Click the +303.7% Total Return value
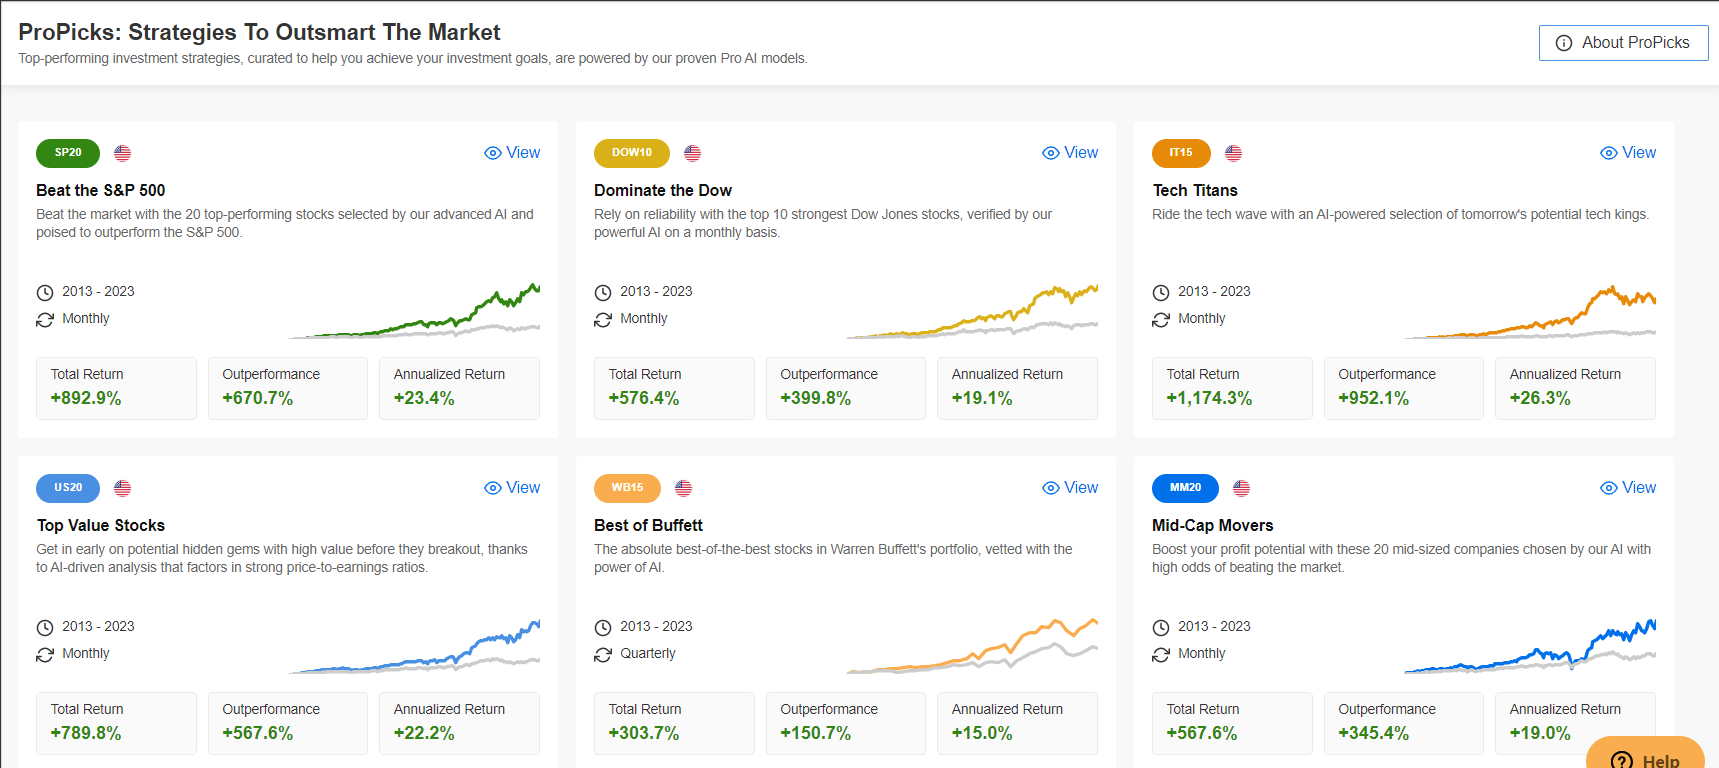The width and height of the screenshot is (1719, 768). tap(644, 733)
